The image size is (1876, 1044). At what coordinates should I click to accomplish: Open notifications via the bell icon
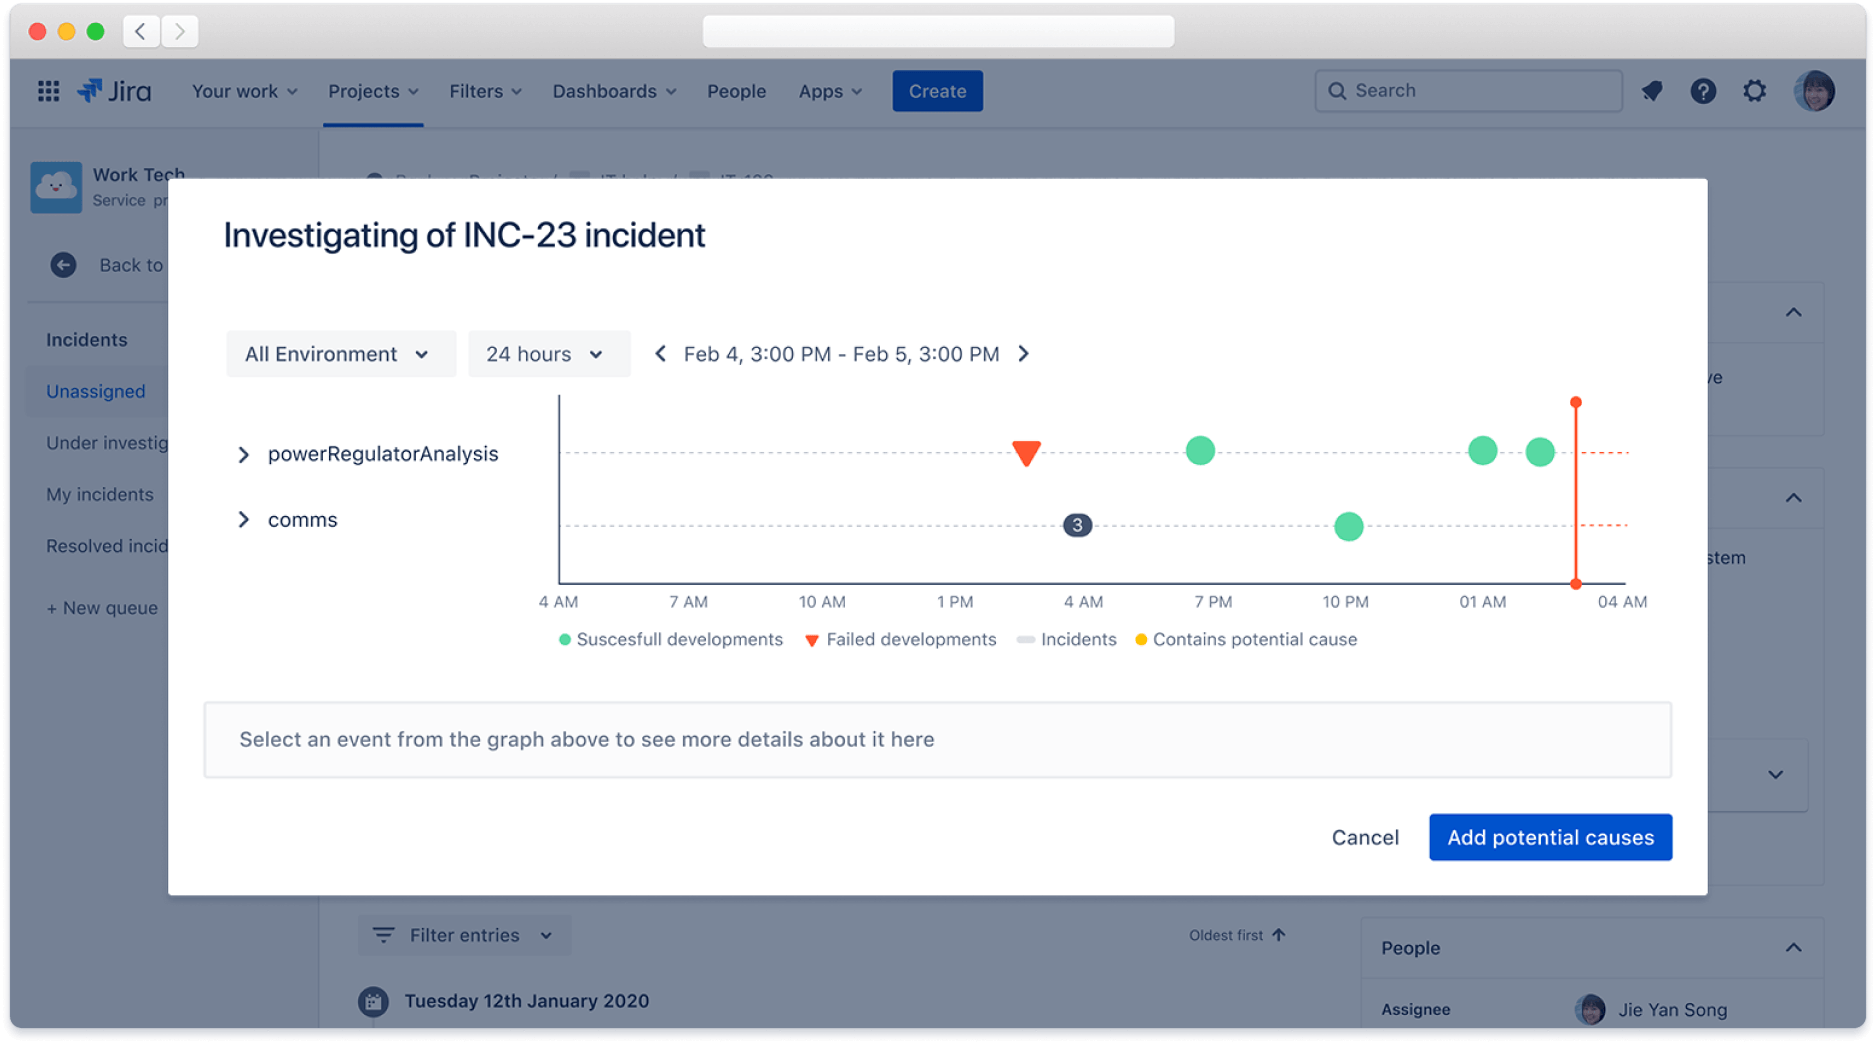(1652, 91)
